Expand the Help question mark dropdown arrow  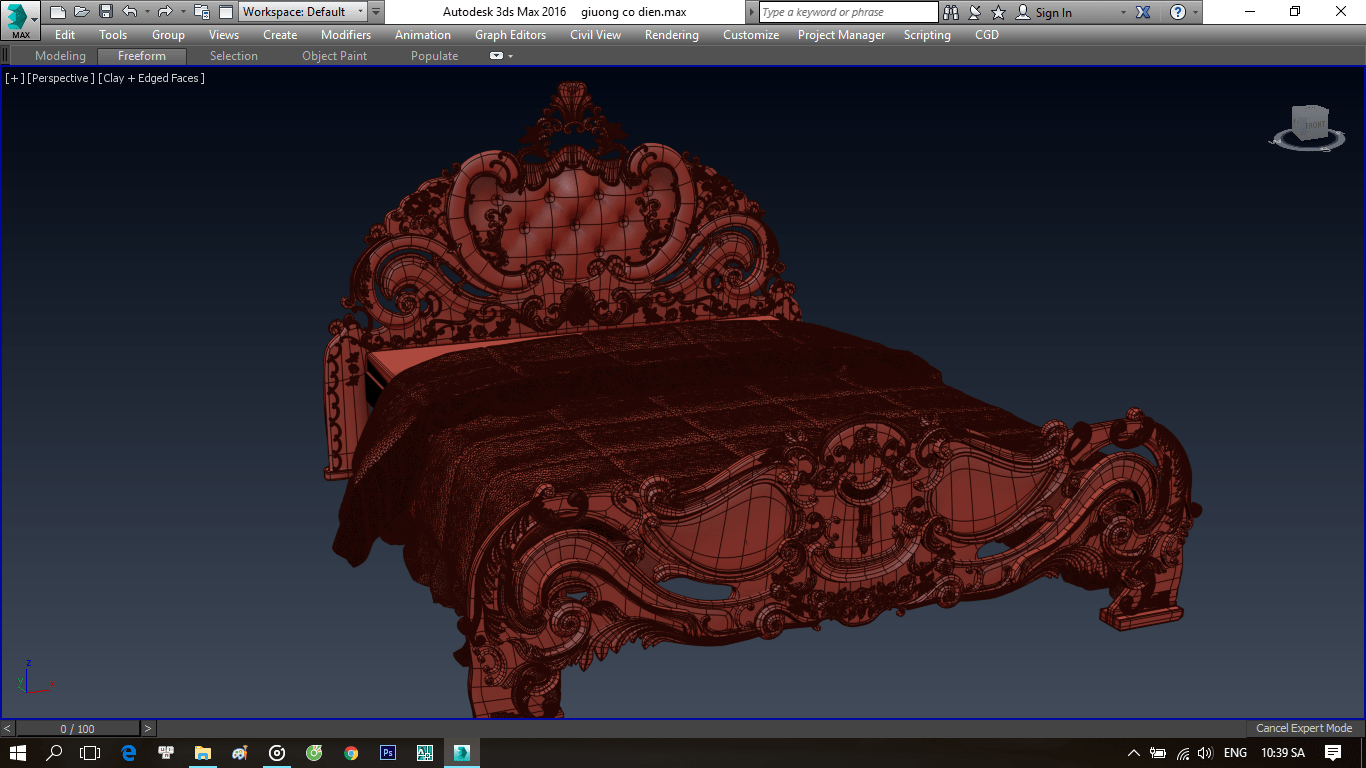click(1195, 12)
